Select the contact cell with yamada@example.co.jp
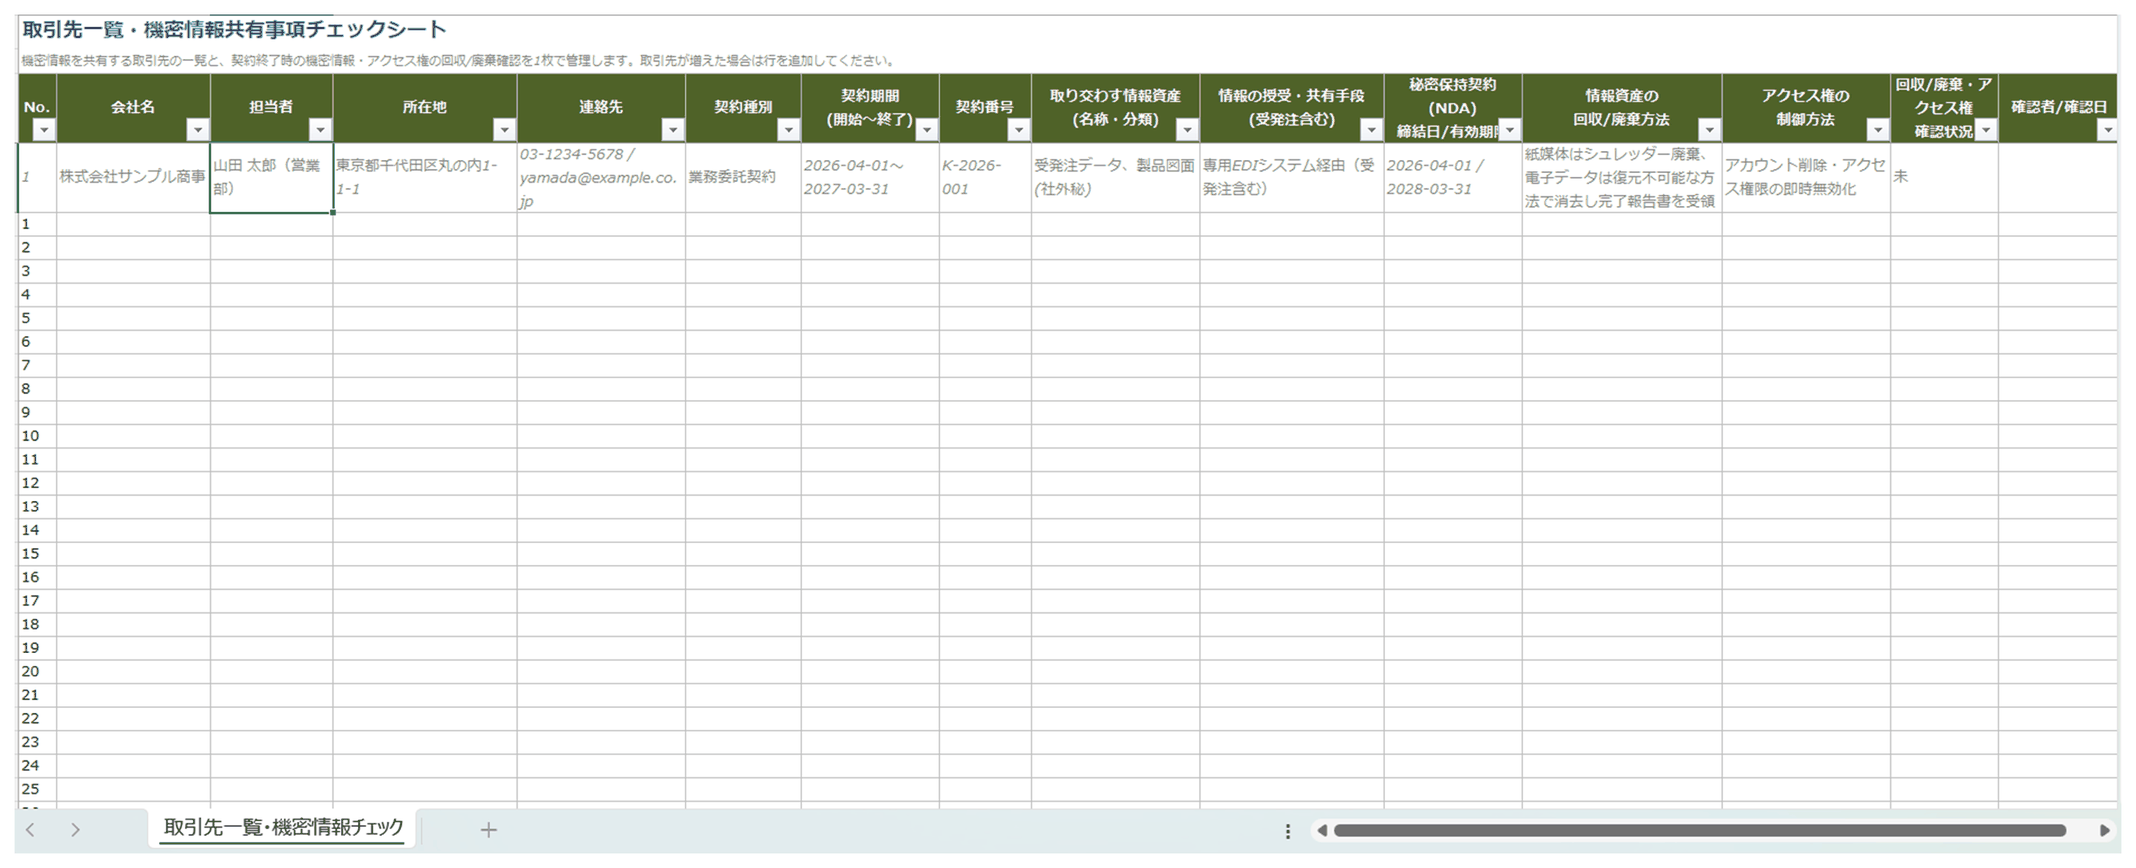The width and height of the screenshot is (2136, 868). coord(601,177)
